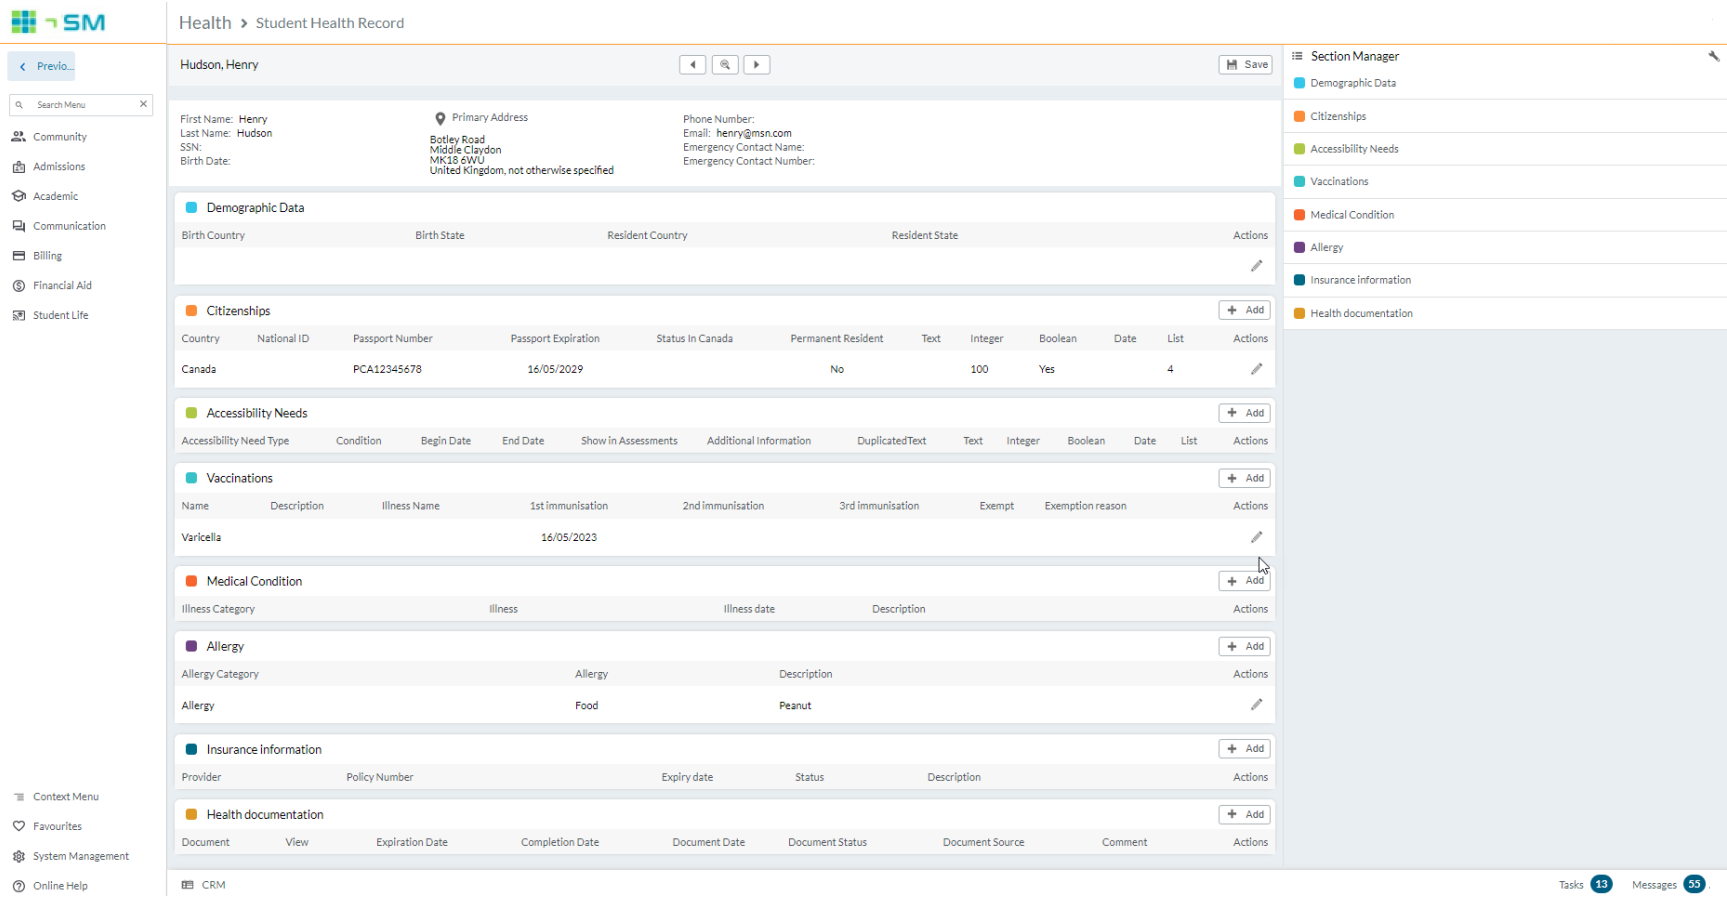This screenshot has width=1727, height=897.
Task: Open the Community sidebar menu
Action: [50, 137]
